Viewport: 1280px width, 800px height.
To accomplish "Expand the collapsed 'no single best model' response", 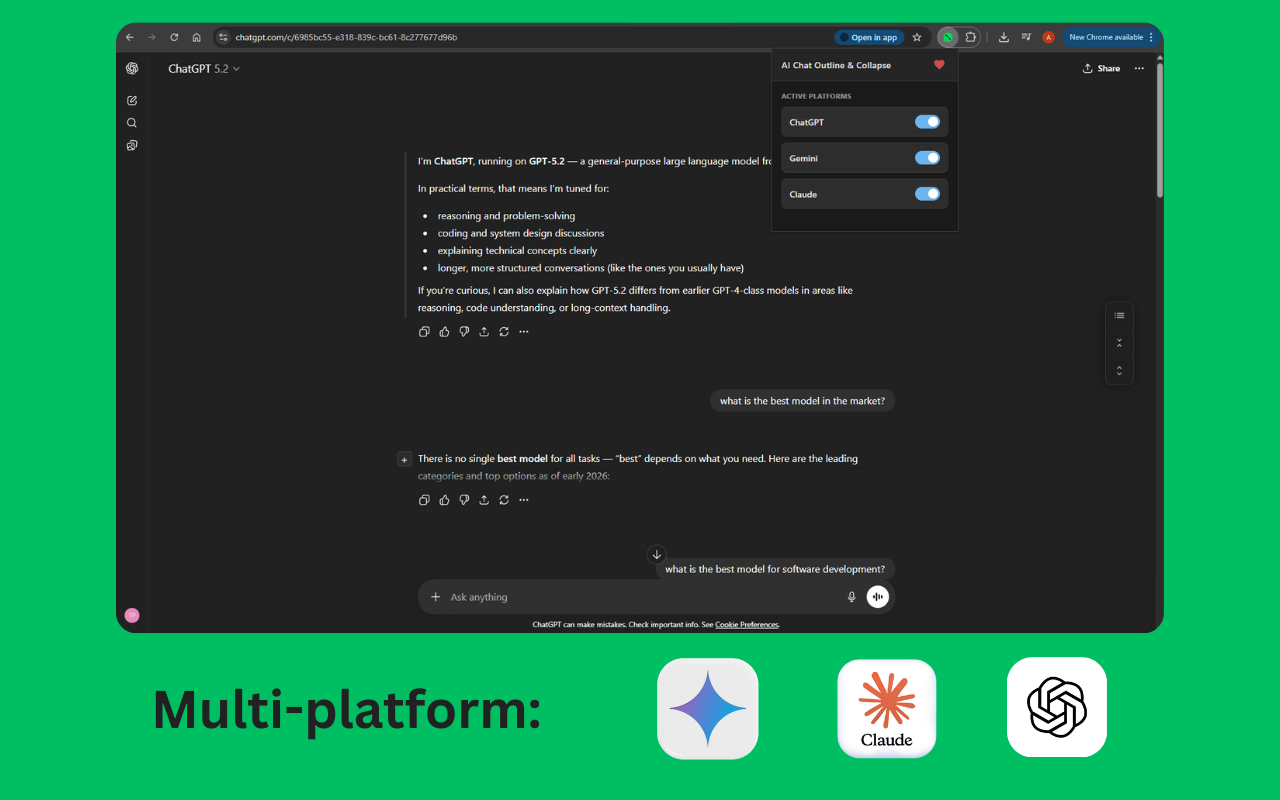I will pyautogui.click(x=404, y=459).
